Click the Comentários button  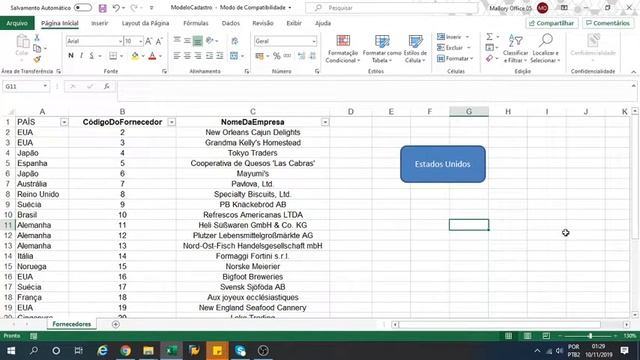(x=608, y=23)
